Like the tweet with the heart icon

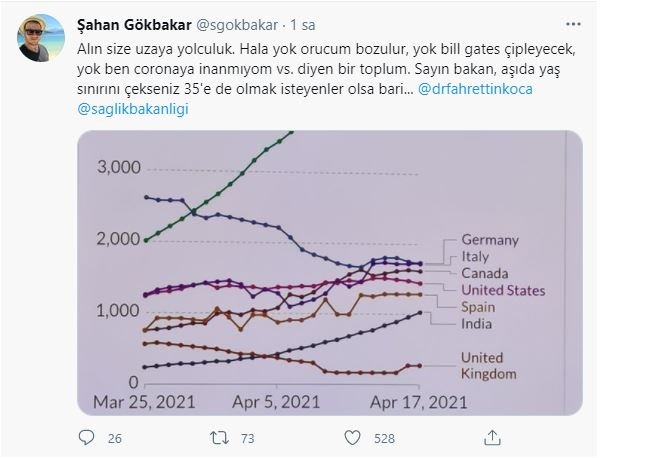click(x=352, y=438)
